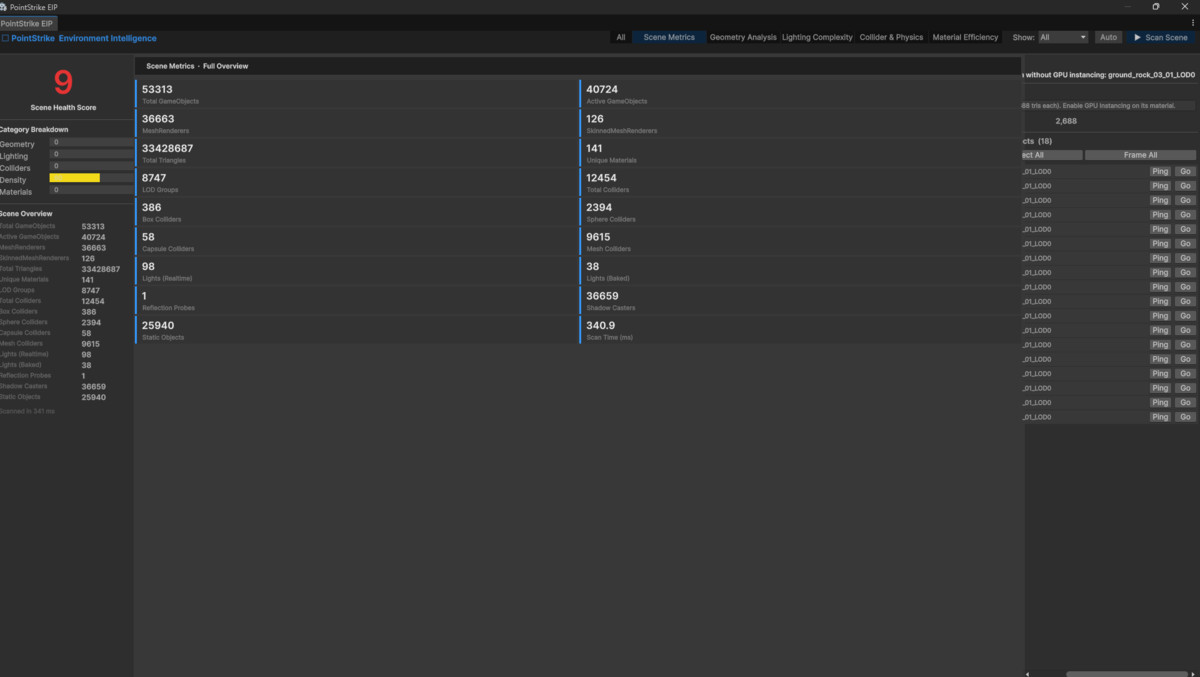This screenshot has height=677, width=1200.
Task: Click the Materials score bar
Action: pyautogui.click(x=92, y=190)
